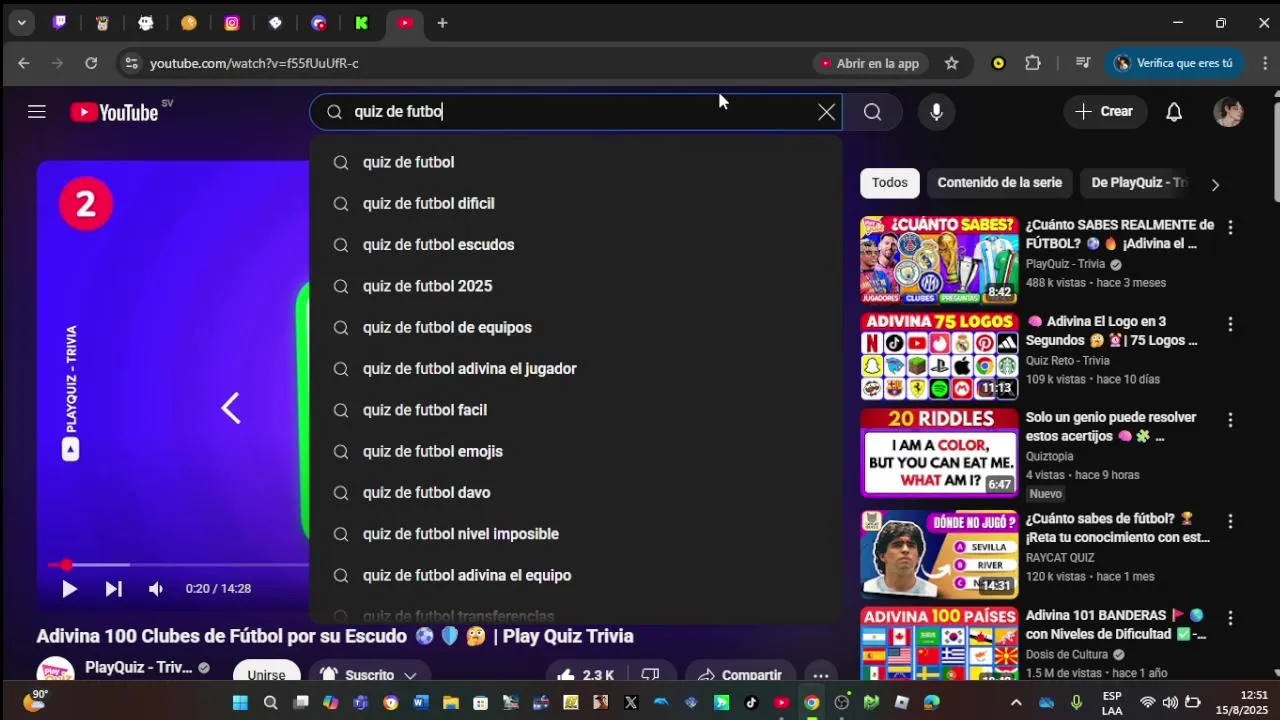
Task: Open a new browser tab
Action: [x=442, y=23]
